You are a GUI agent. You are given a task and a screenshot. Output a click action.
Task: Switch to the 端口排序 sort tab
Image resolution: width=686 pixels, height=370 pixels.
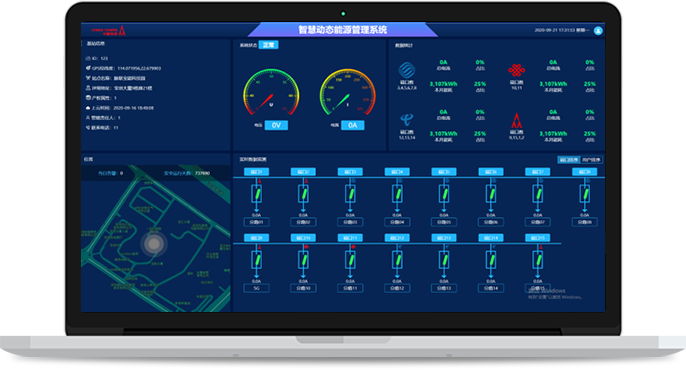[x=569, y=160]
